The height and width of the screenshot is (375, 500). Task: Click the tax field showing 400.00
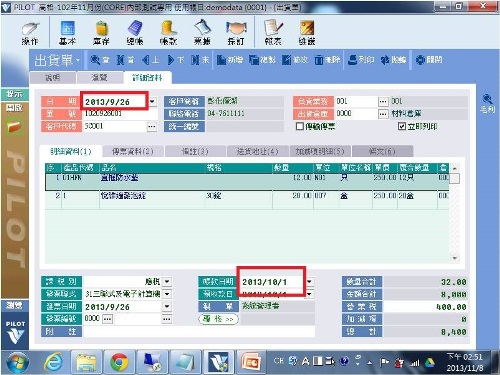point(426,307)
